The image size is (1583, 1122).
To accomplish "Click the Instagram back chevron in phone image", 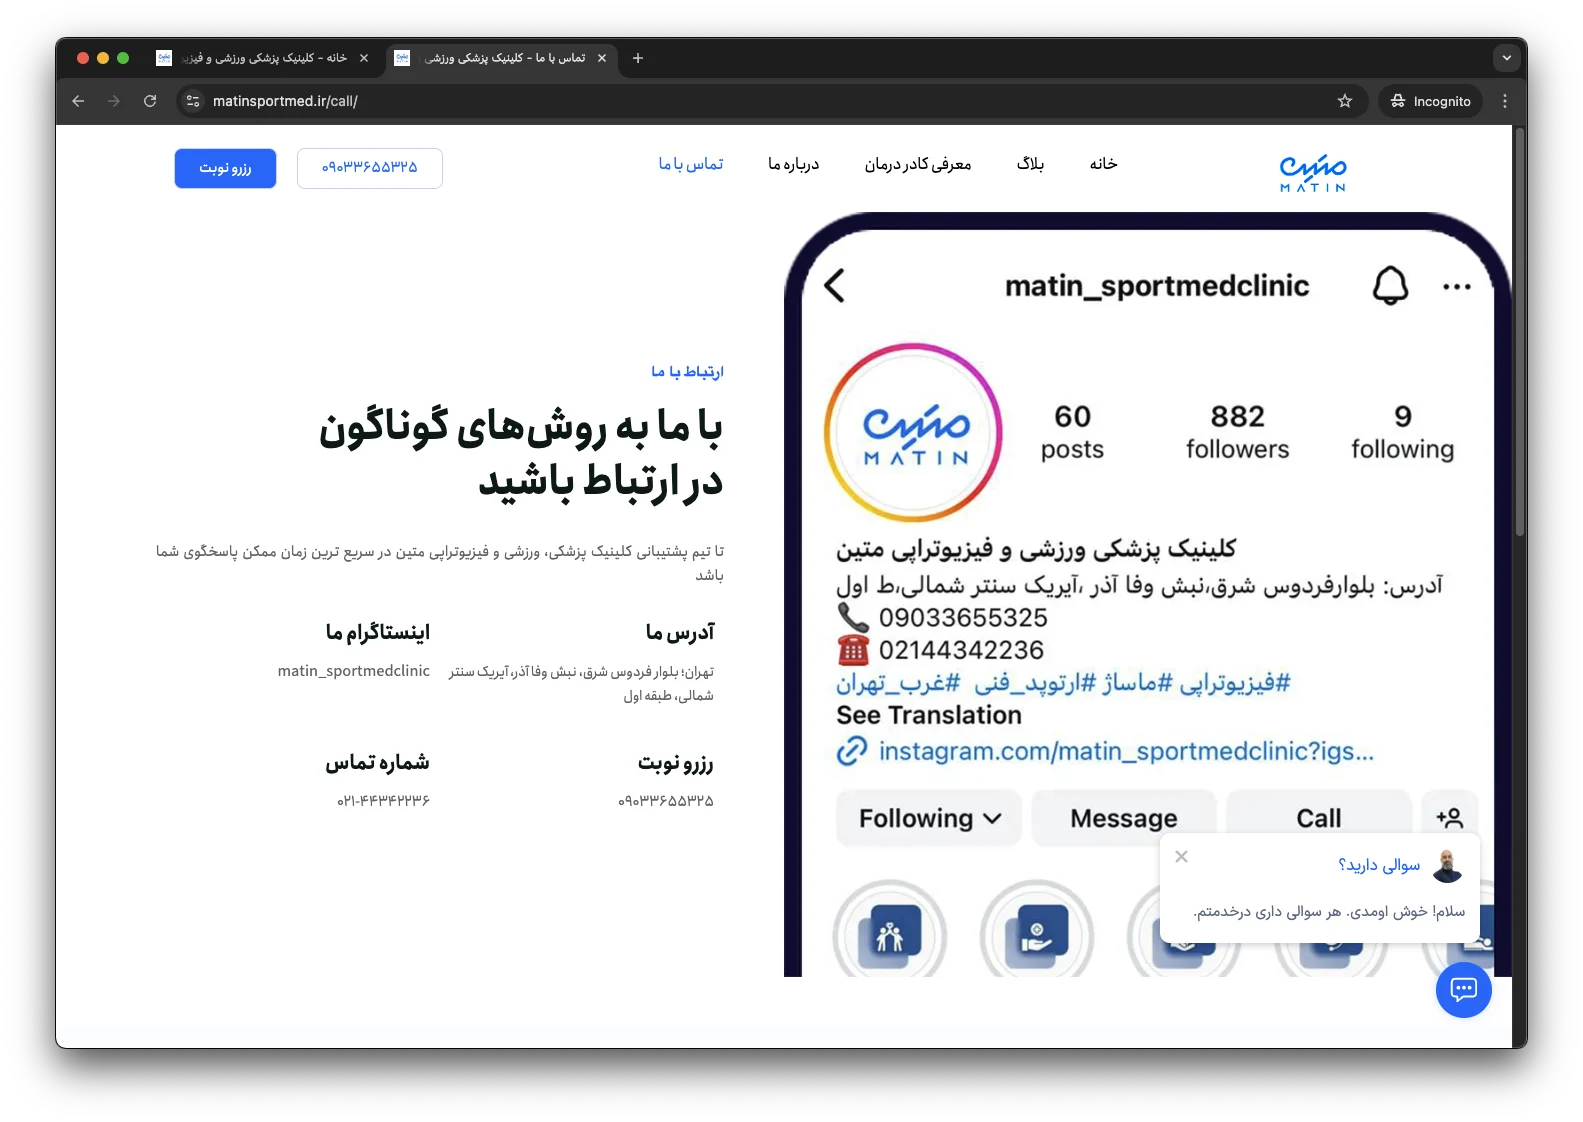I will coord(835,285).
